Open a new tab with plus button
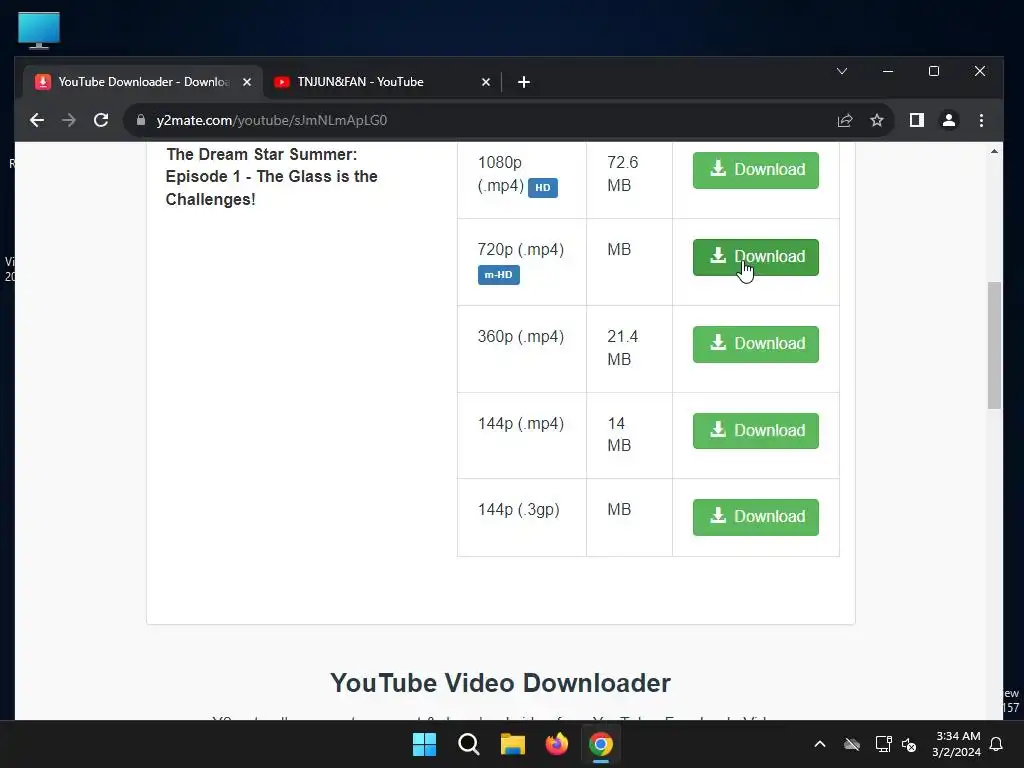This screenshot has width=1024, height=768. (x=524, y=82)
